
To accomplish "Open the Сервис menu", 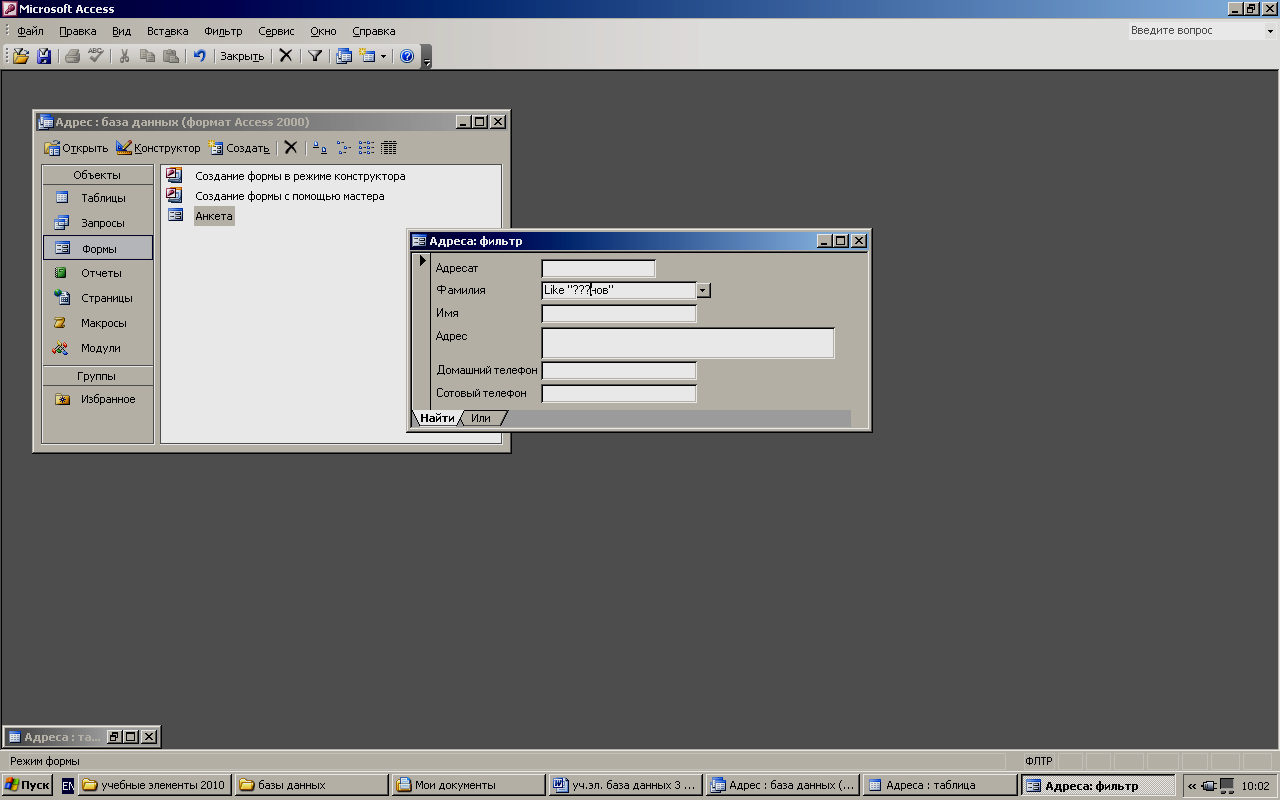I will coord(276,31).
